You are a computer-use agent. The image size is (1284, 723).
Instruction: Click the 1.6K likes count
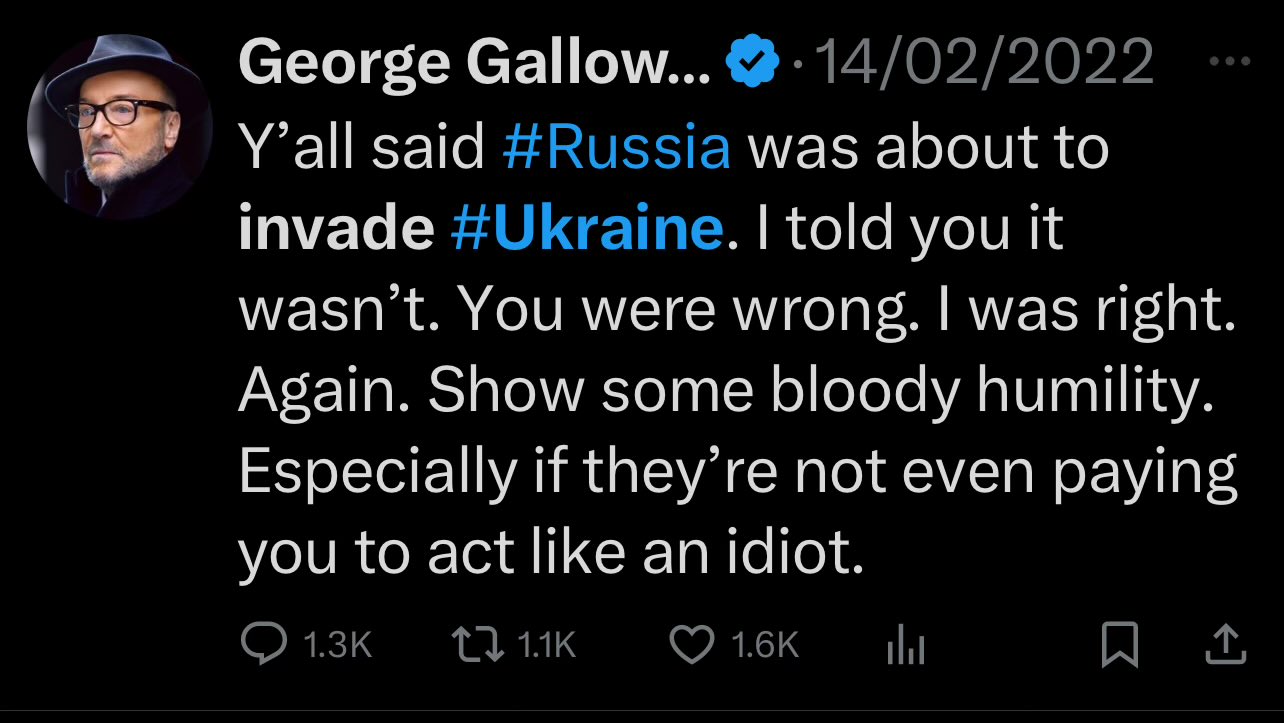(x=765, y=646)
